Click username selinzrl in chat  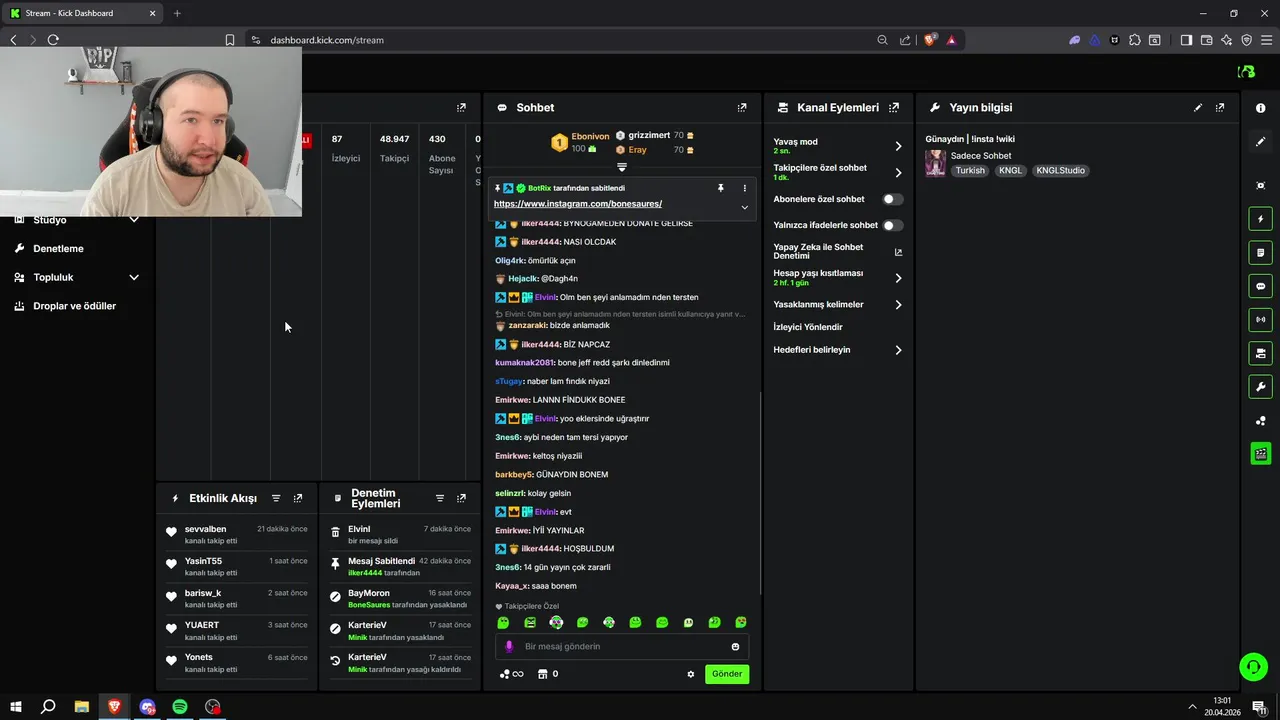point(509,493)
